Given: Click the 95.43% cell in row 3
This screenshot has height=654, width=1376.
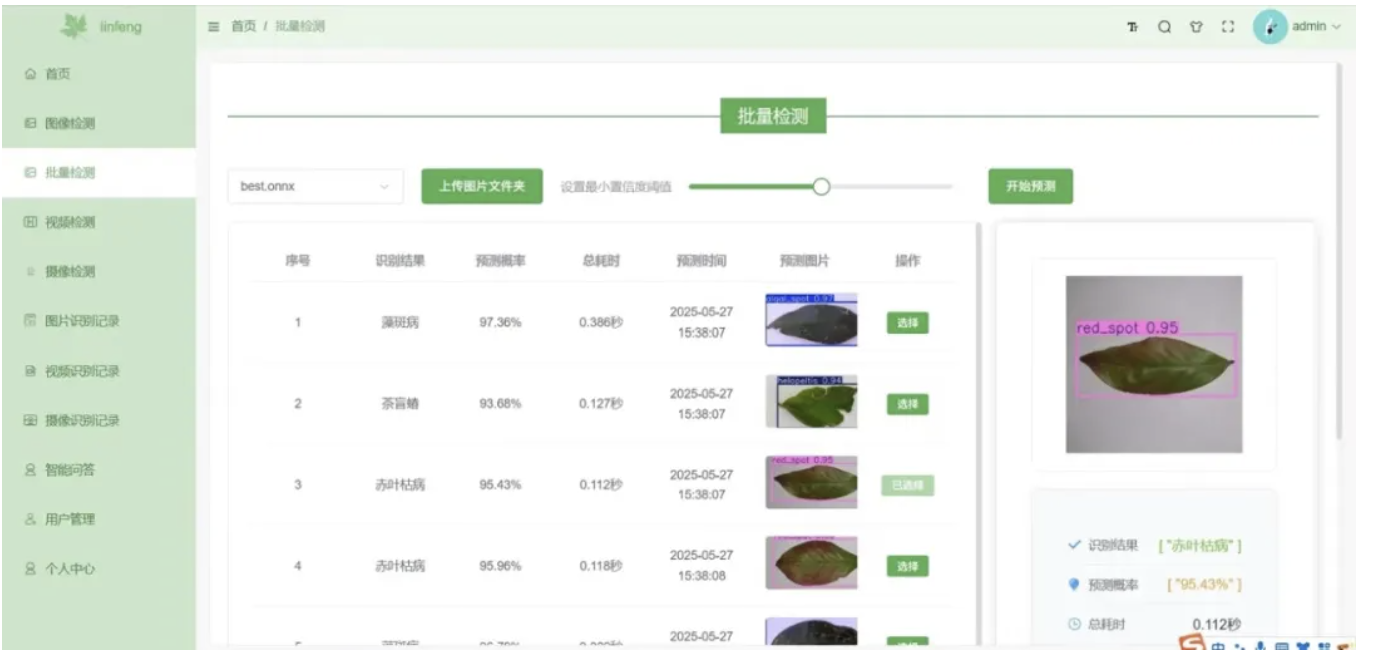Looking at the screenshot, I should click(x=500, y=485).
